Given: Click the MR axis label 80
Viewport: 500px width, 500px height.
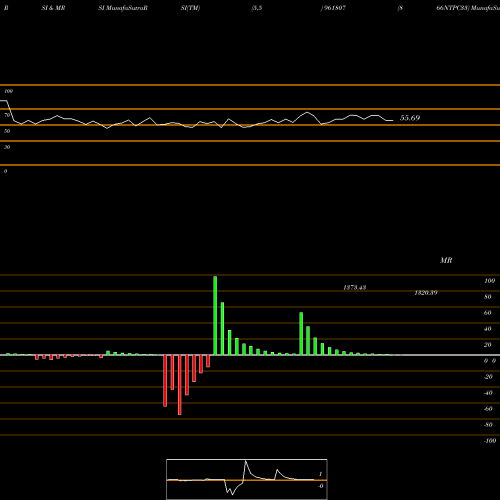Looking at the screenshot, I should [x=488, y=297].
